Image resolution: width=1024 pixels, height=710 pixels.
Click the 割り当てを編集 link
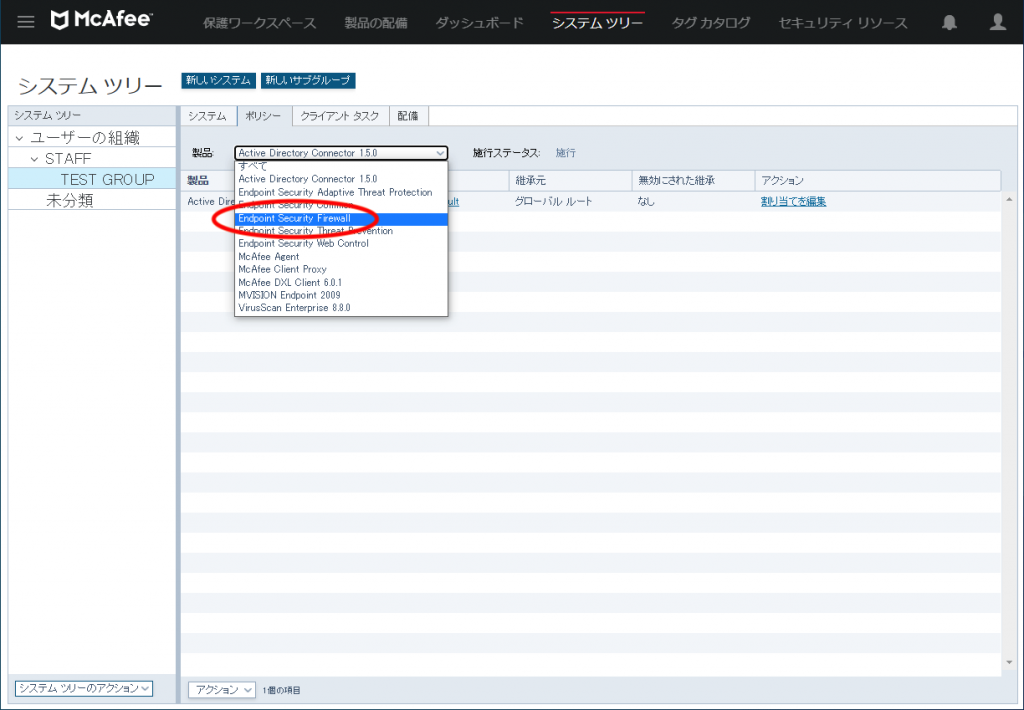[x=793, y=201]
